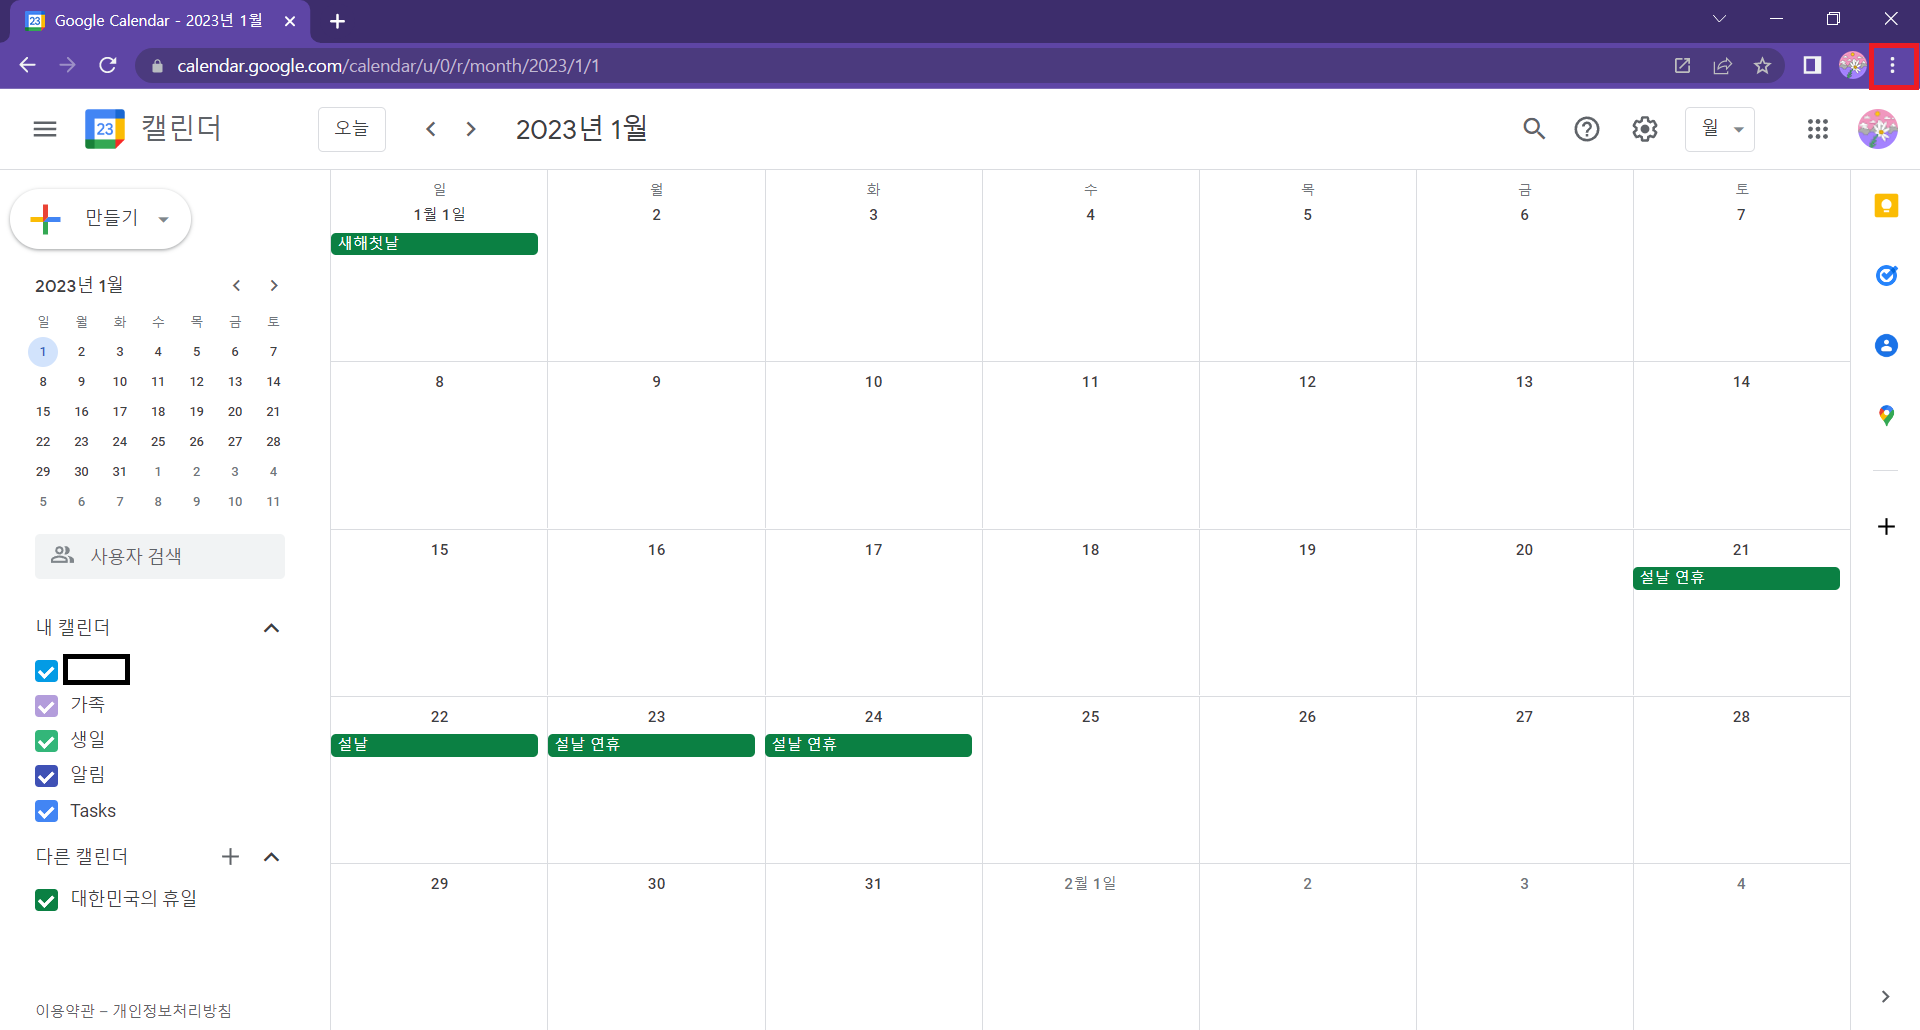The height and width of the screenshot is (1030, 1920).
Task: Click the 오늘 button
Action: pyautogui.click(x=352, y=129)
